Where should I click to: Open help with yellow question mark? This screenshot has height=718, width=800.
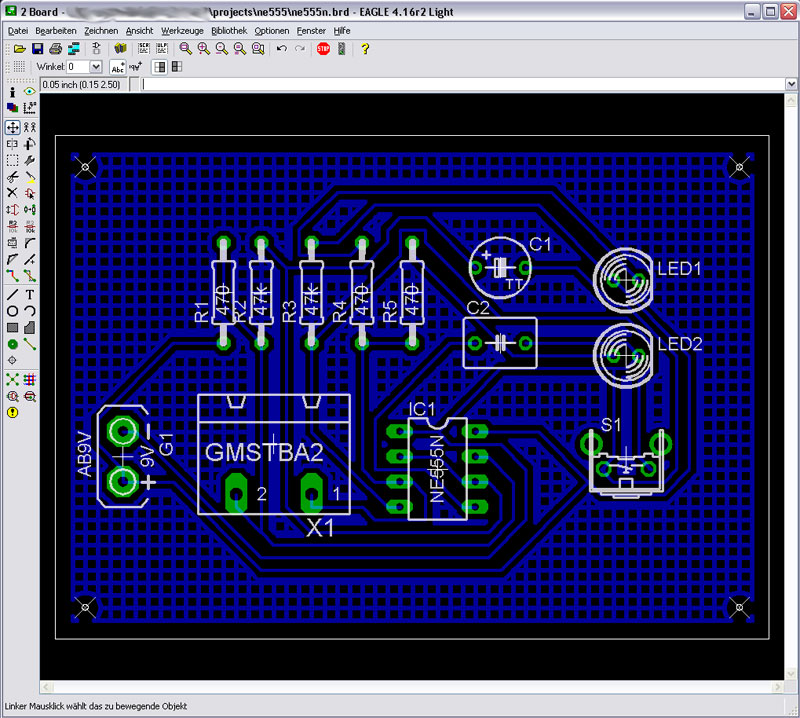365,49
